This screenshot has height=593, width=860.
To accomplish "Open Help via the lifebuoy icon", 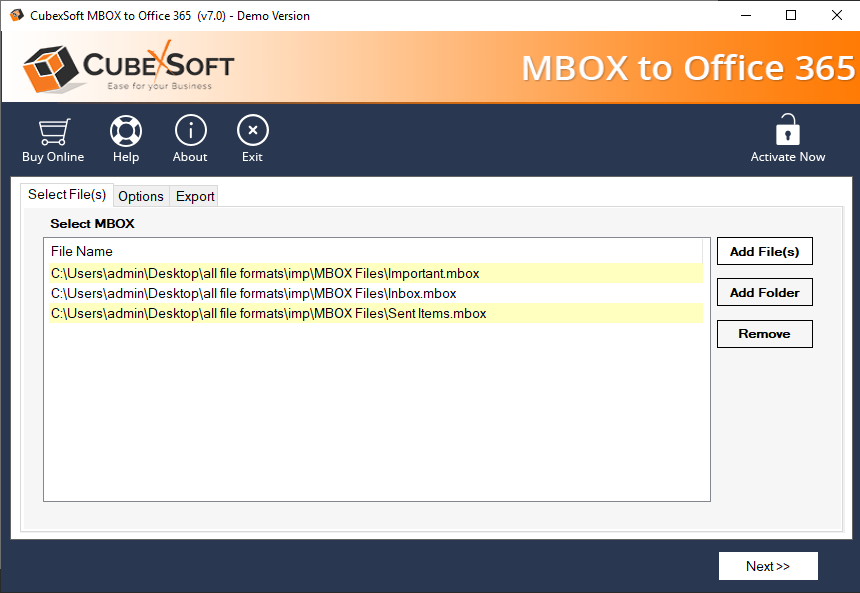I will click(x=126, y=132).
